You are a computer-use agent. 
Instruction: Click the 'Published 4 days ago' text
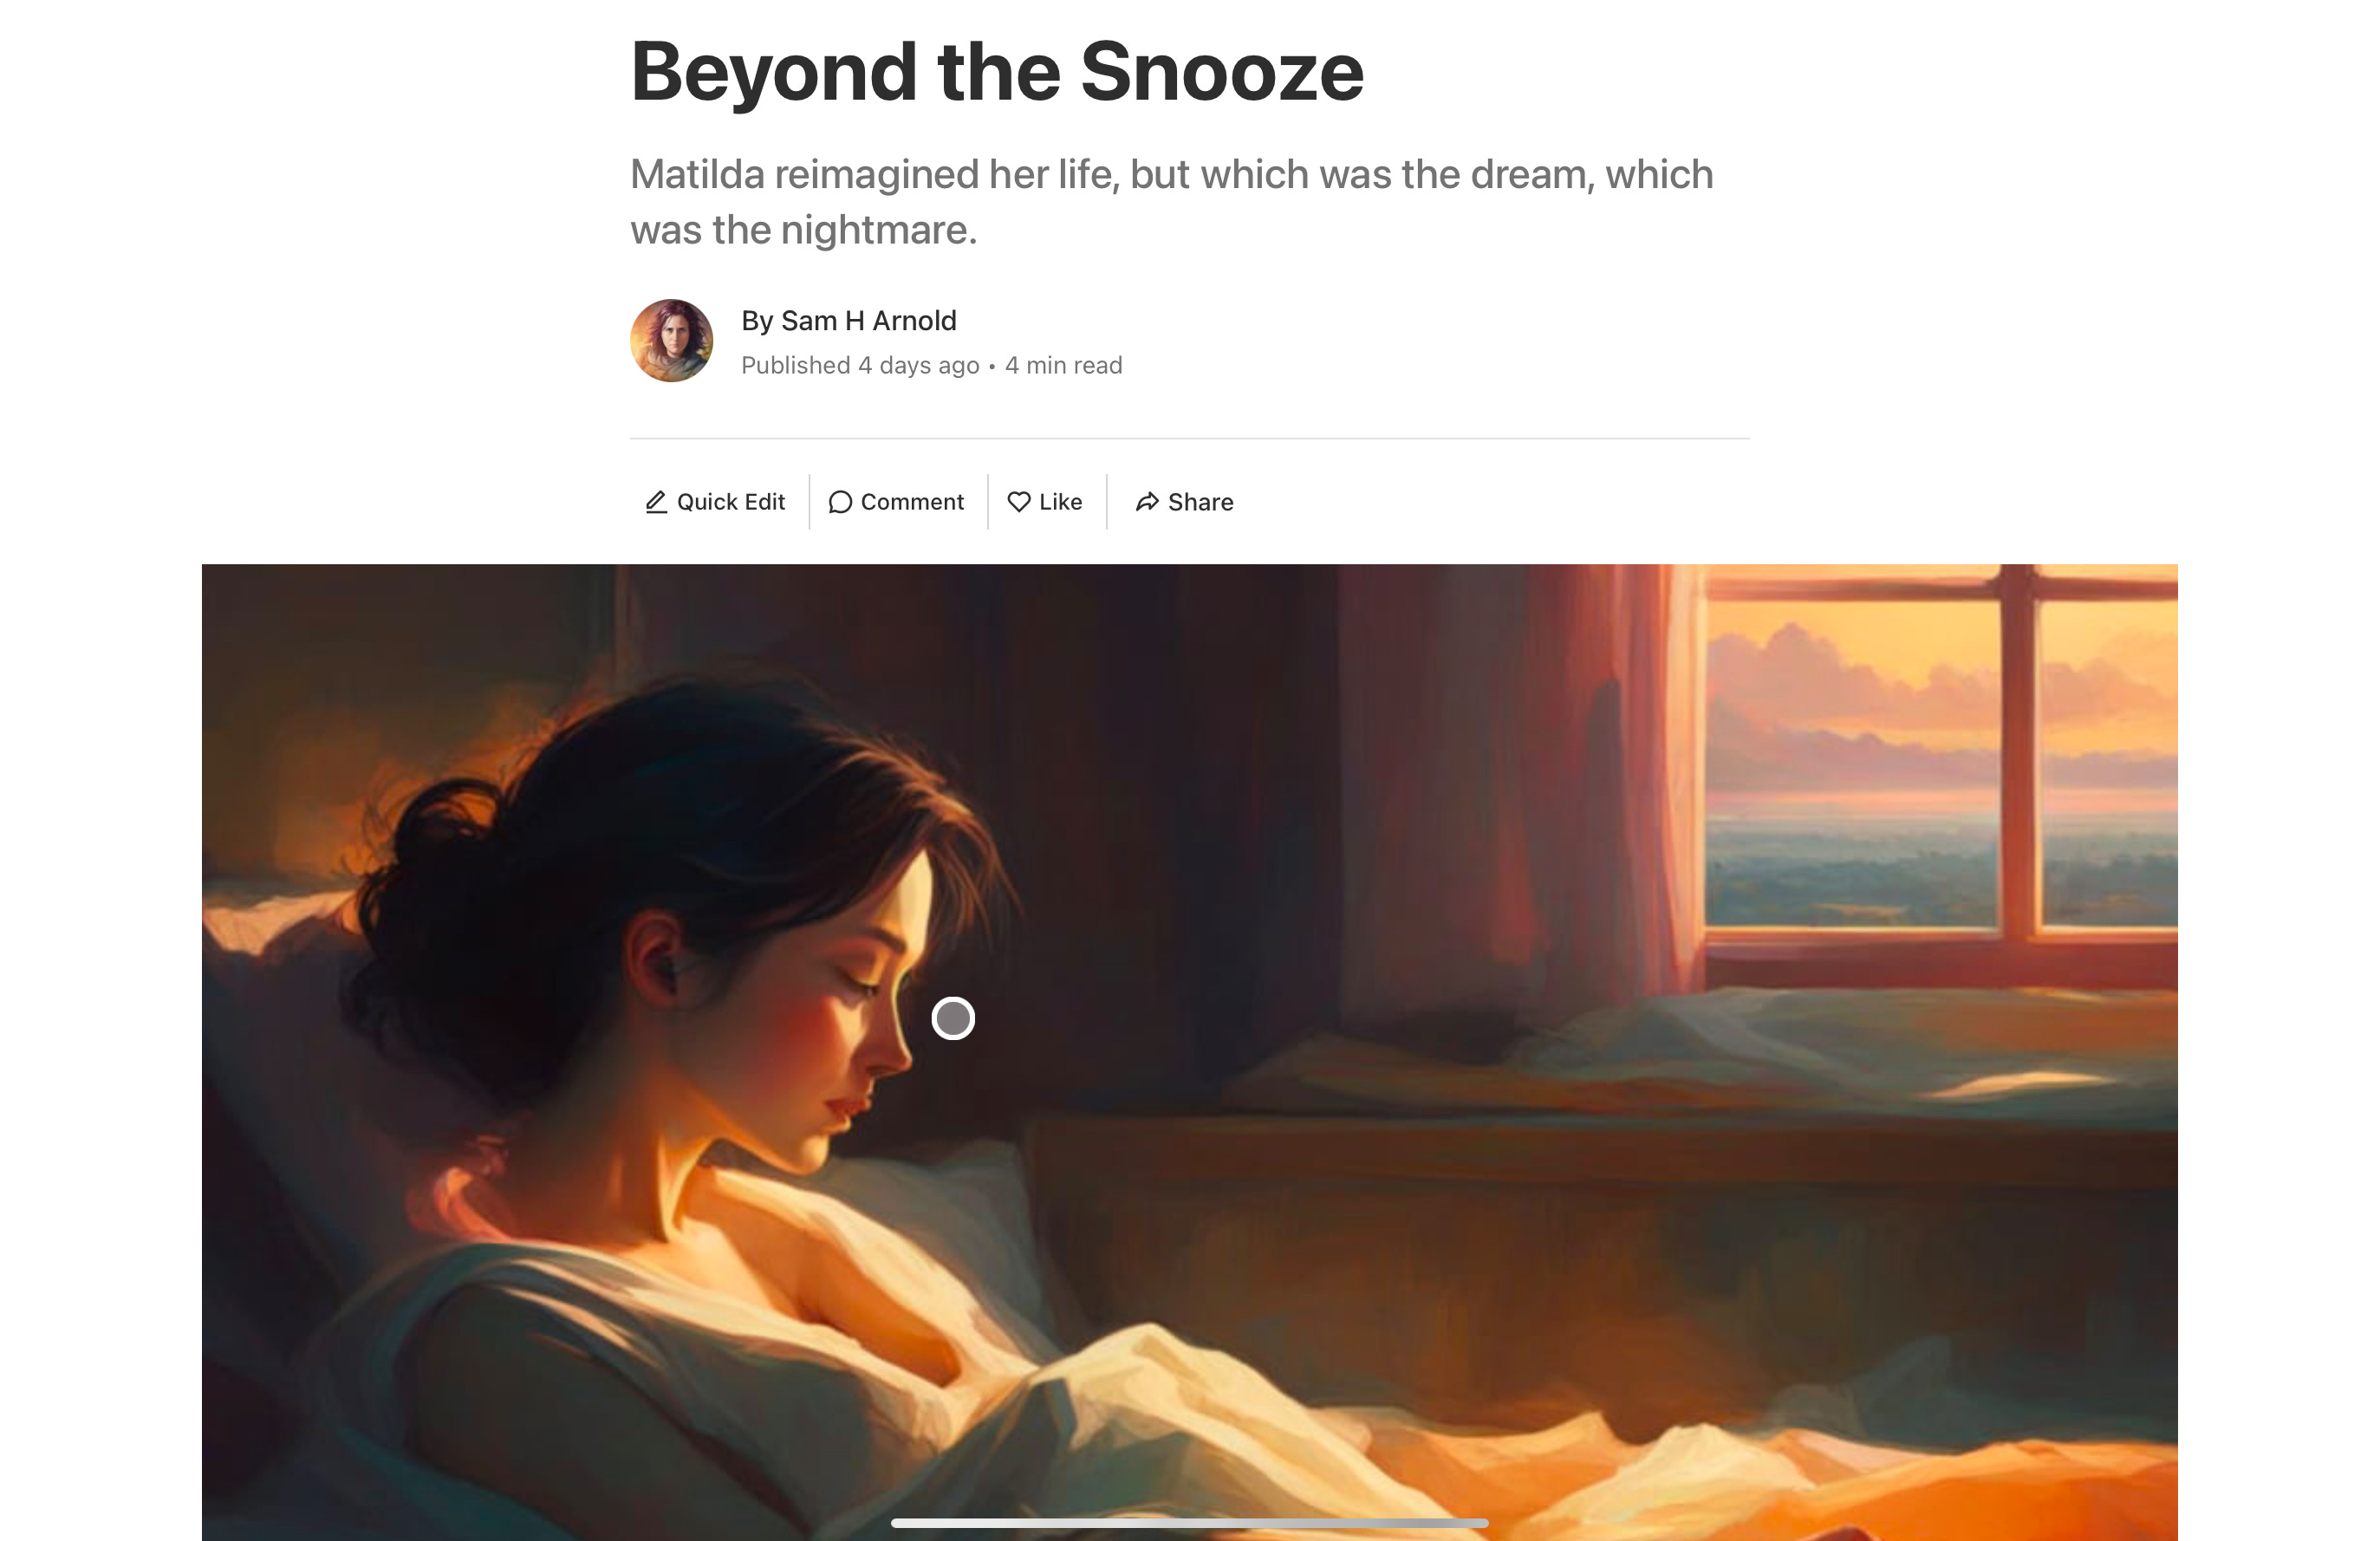(860, 365)
